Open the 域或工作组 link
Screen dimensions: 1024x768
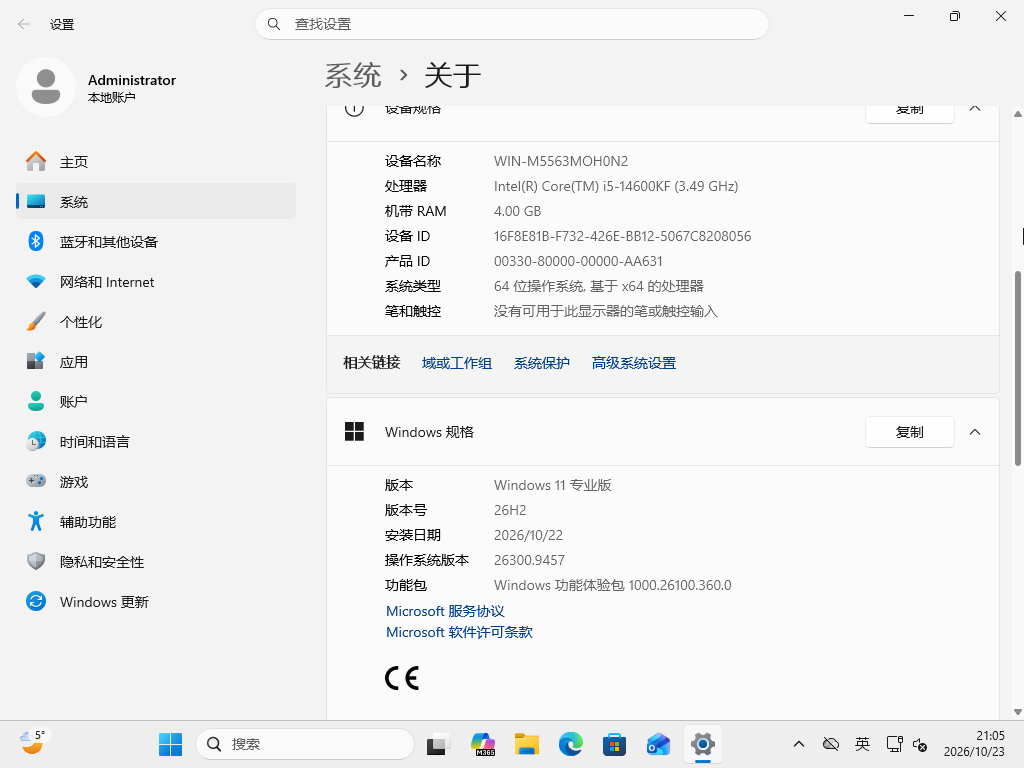point(456,363)
